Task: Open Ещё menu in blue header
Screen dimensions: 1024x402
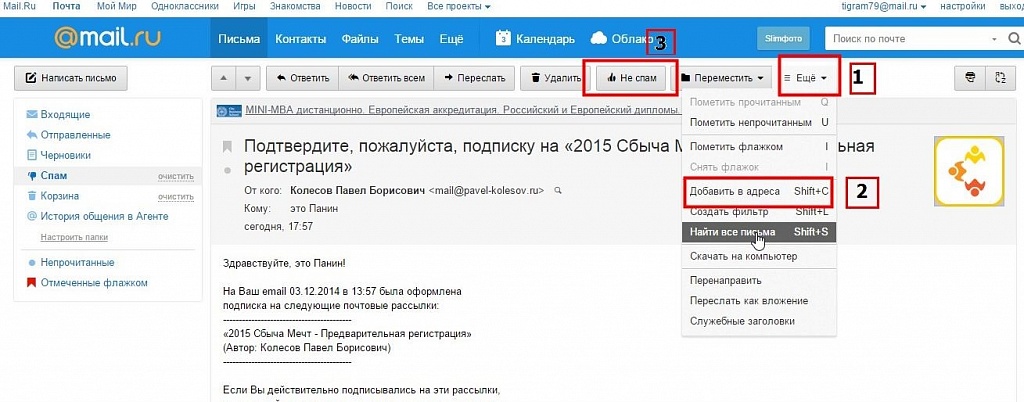Action: click(451, 39)
